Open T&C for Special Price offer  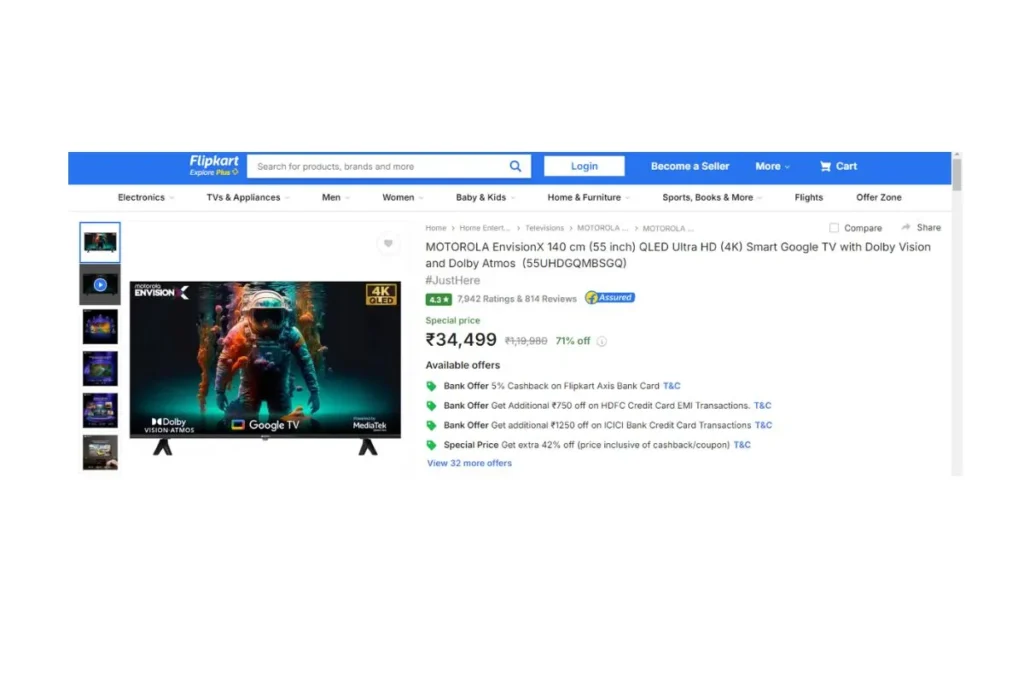(742, 445)
